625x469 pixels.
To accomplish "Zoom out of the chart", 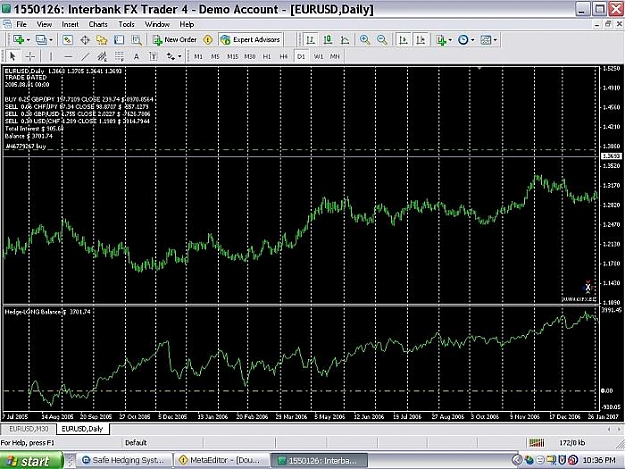I will [382, 40].
